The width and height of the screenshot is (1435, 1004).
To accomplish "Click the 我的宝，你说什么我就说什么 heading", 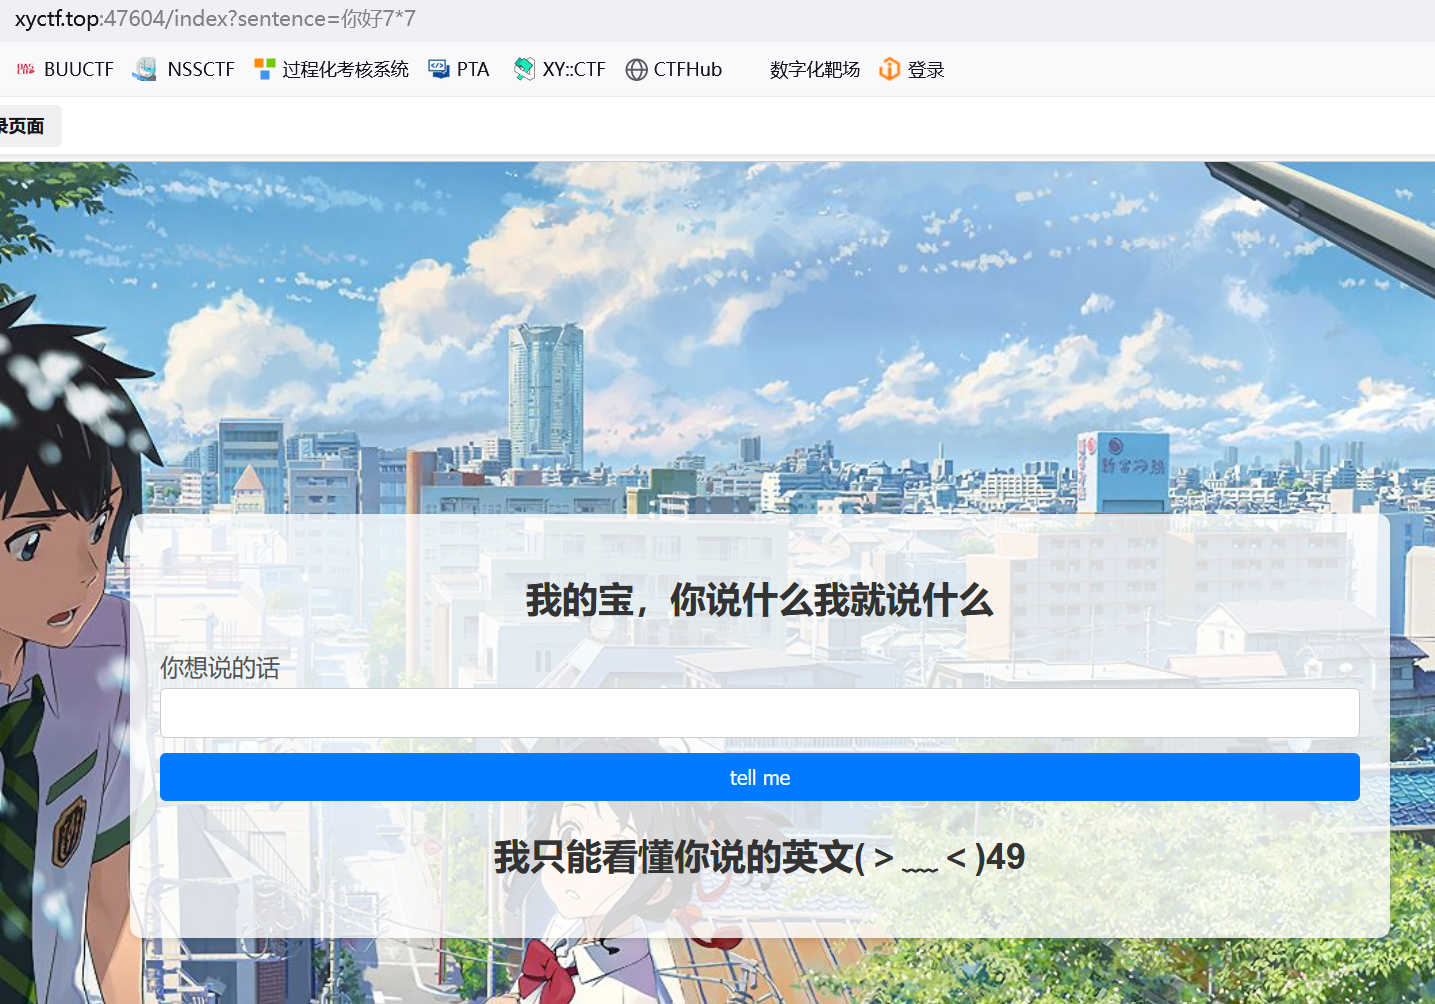I will coord(759,600).
